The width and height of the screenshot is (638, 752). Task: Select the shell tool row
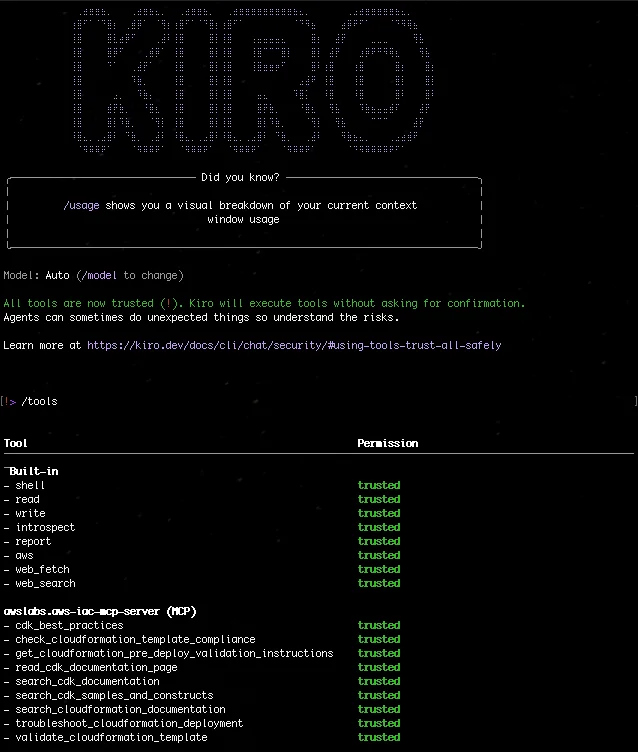[x=202, y=485]
